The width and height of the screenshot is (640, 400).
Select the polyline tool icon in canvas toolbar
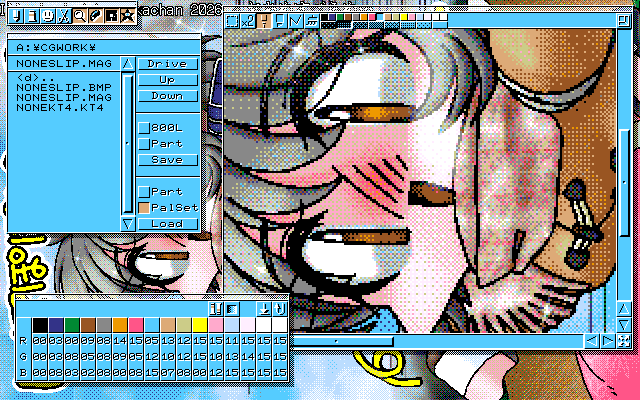point(296,21)
